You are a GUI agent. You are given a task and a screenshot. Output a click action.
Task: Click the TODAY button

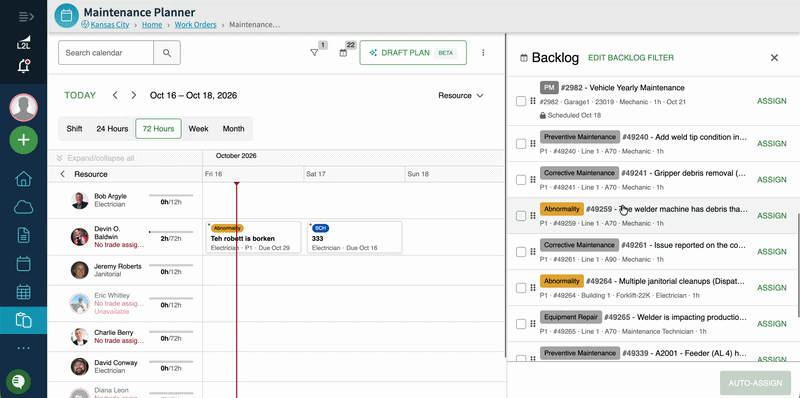click(80, 95)
